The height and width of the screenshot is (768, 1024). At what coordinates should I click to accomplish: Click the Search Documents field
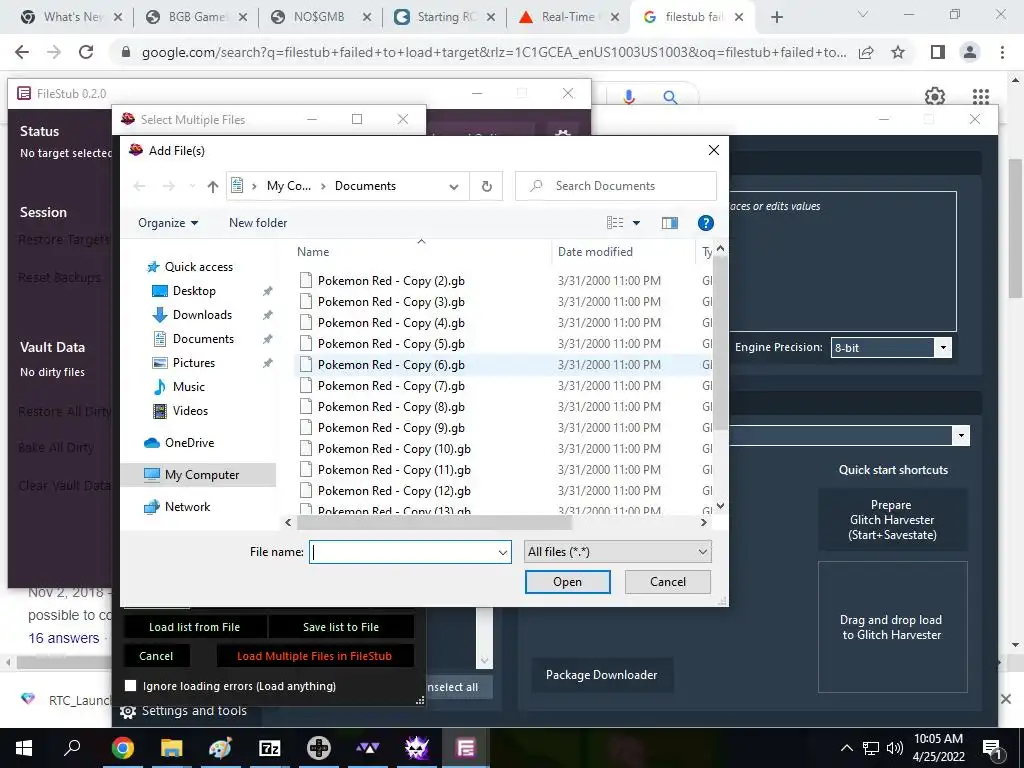616,186
